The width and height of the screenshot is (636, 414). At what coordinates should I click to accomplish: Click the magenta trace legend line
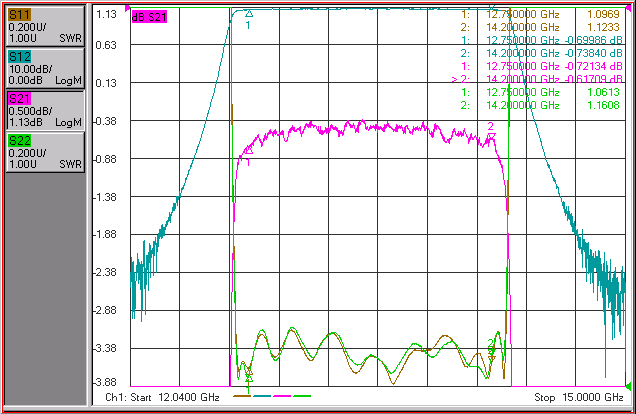tap(282, 396)
